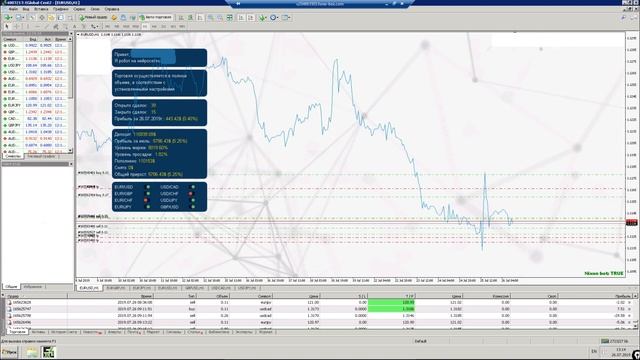Open the Market Watch window icon
This screenshot has height=360, width=640.
[31, 18]
